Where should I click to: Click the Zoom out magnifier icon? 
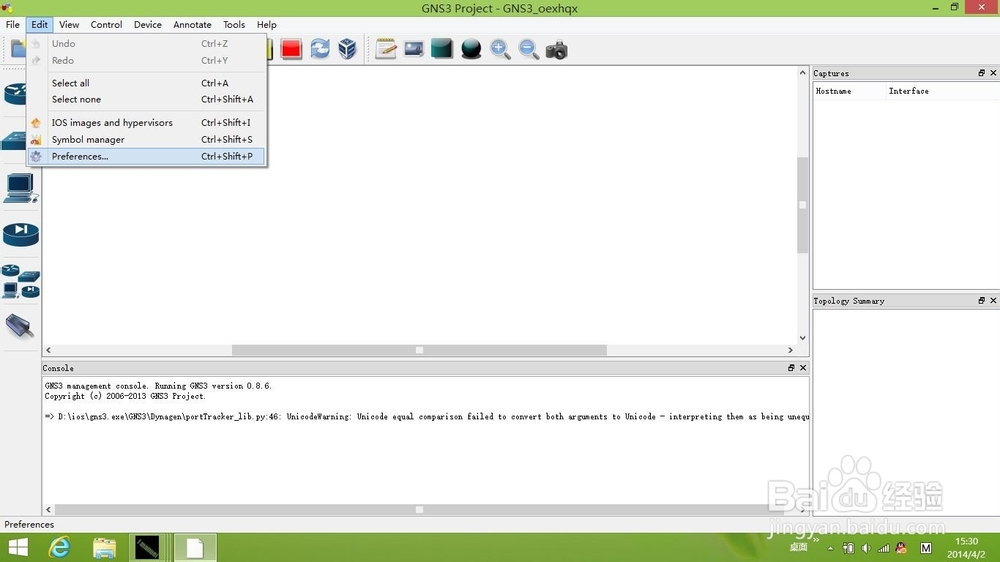tap(528, 49)
